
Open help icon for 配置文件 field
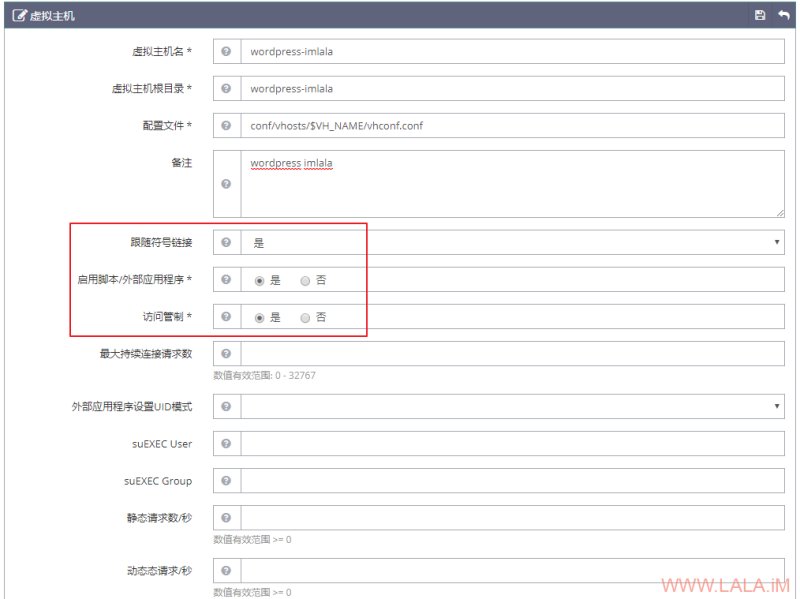227,126
